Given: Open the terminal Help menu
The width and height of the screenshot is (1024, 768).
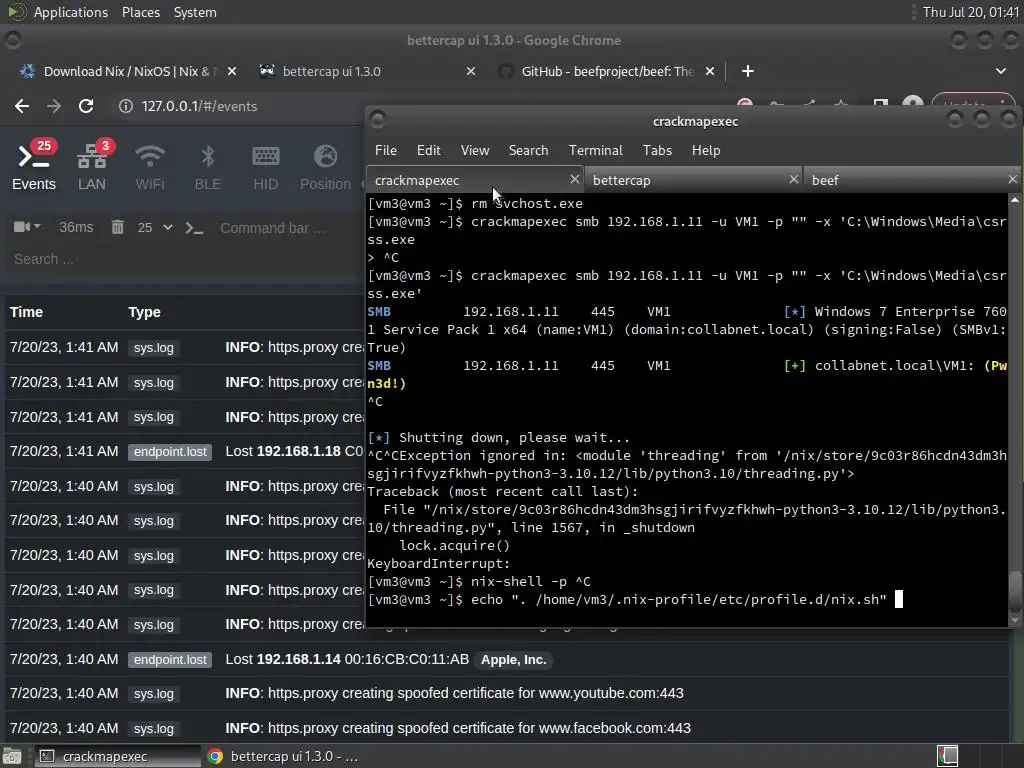Looking at the screenshot, I should click(706, 150).
